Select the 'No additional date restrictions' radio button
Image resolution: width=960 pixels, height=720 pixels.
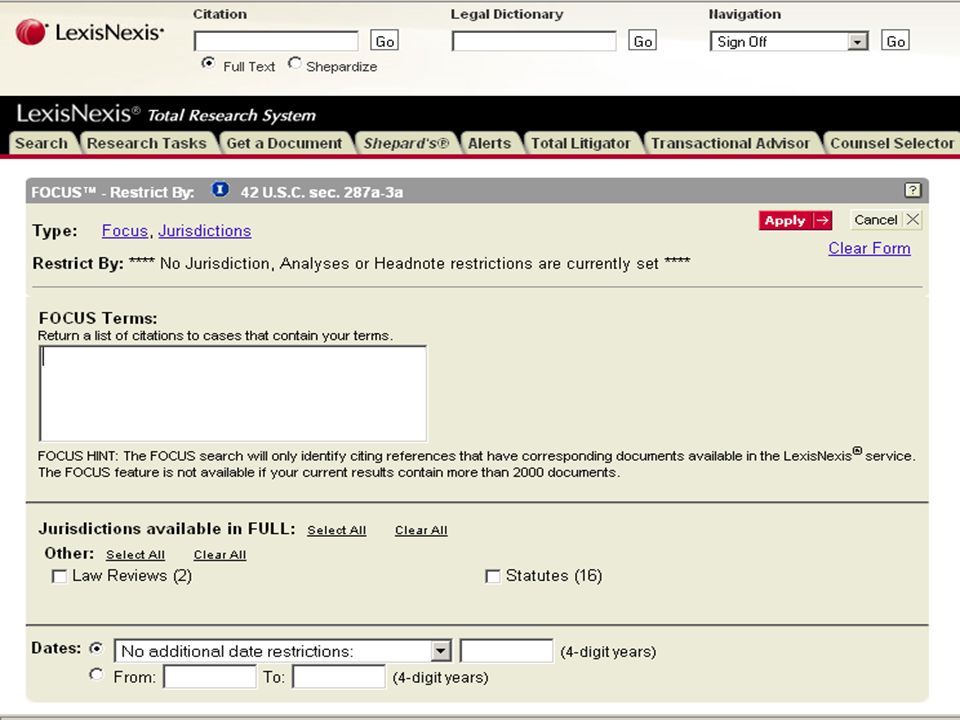(96, 648)
